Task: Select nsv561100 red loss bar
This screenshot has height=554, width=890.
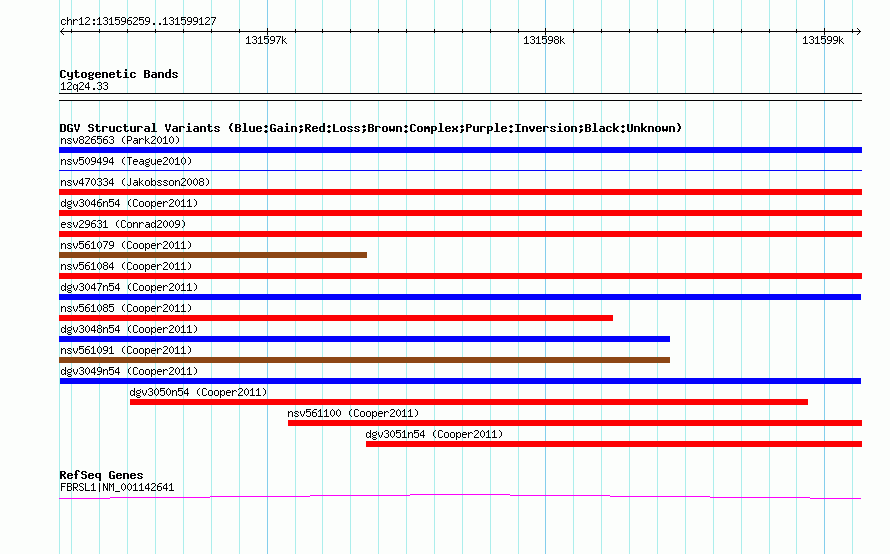Action: pos(575,423)
